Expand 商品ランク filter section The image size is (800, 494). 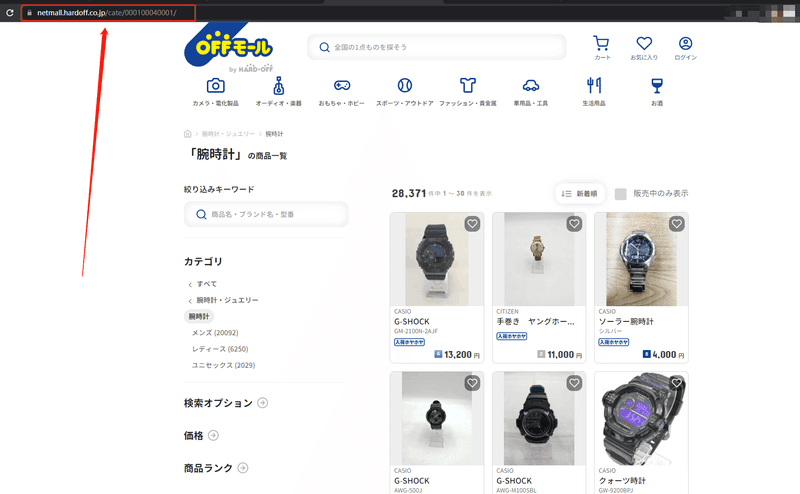(x=243, y=467)
